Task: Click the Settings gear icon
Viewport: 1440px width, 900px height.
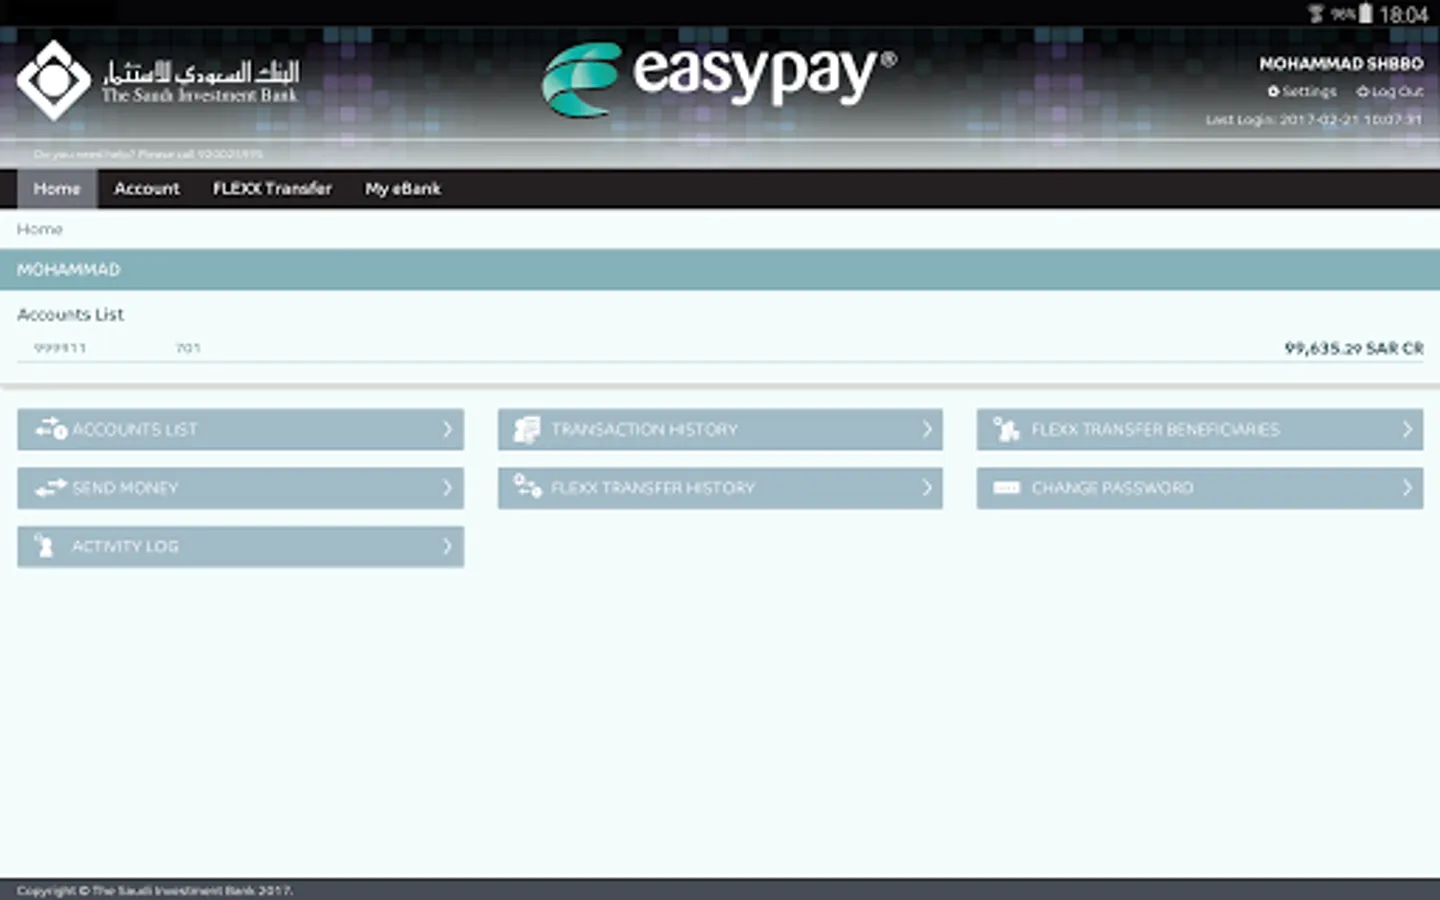Action: (x=1273, y=91)
